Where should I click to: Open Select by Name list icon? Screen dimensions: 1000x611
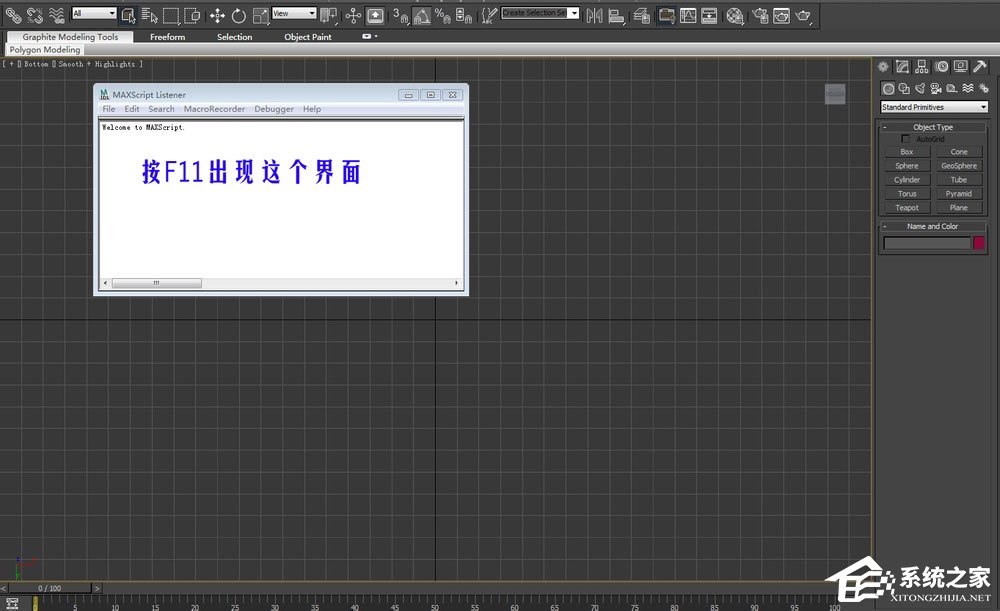(149, 15)
